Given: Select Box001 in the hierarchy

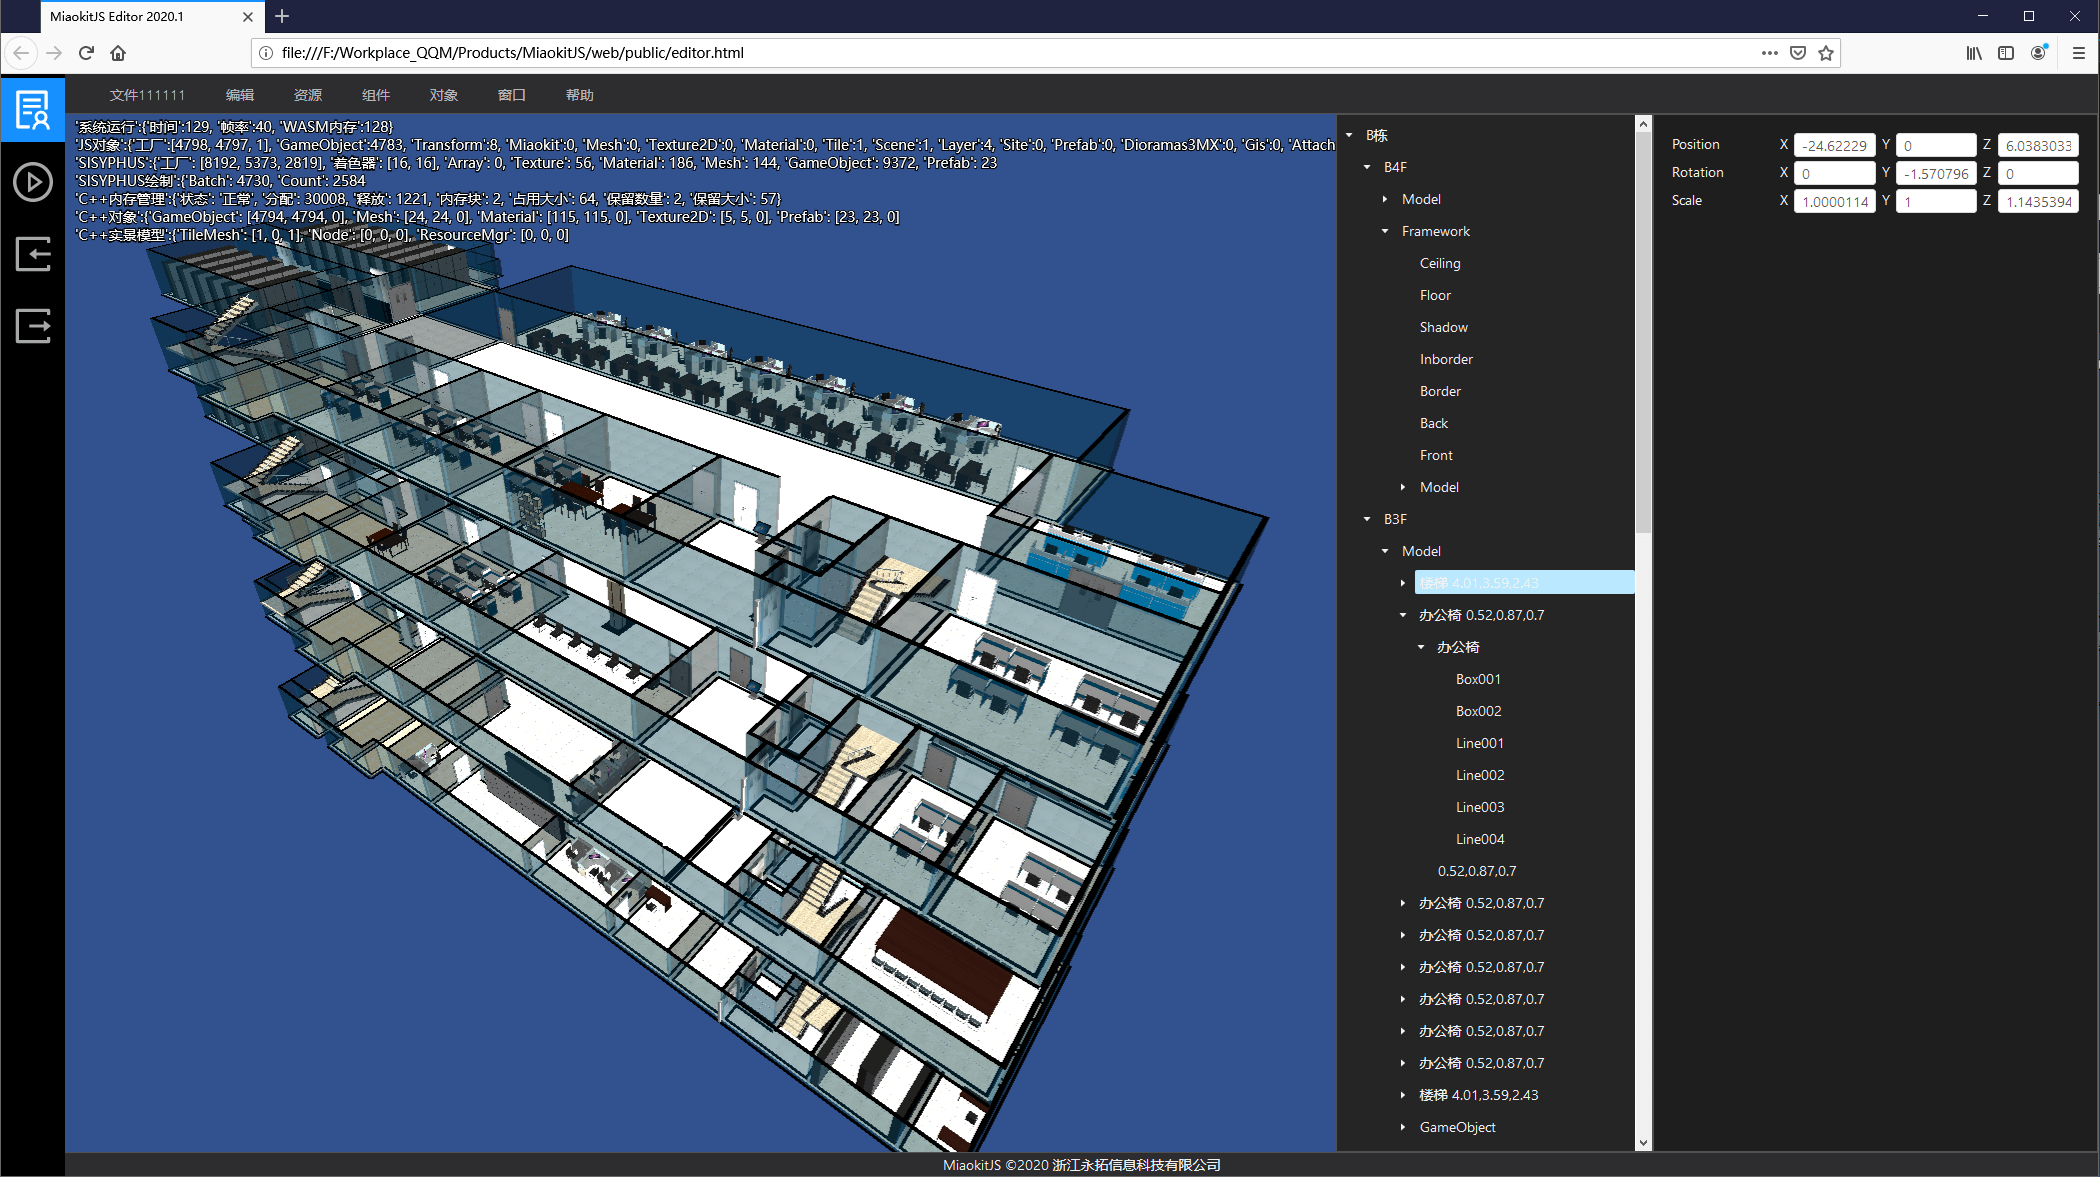Looking at the screenshot, I should point(1478,679).
